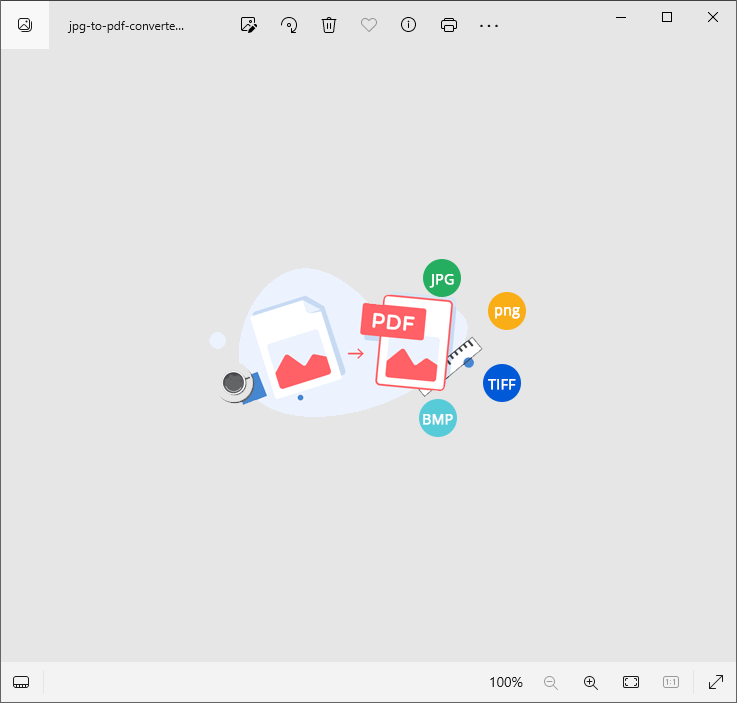Open the Photos gallery home icon
The image size is (737, 703).
(24, 25)
